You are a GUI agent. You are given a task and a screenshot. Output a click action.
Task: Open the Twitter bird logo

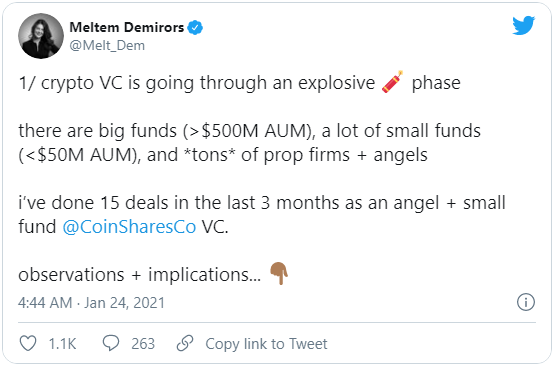pyautogui.click(x=523, y=26)
